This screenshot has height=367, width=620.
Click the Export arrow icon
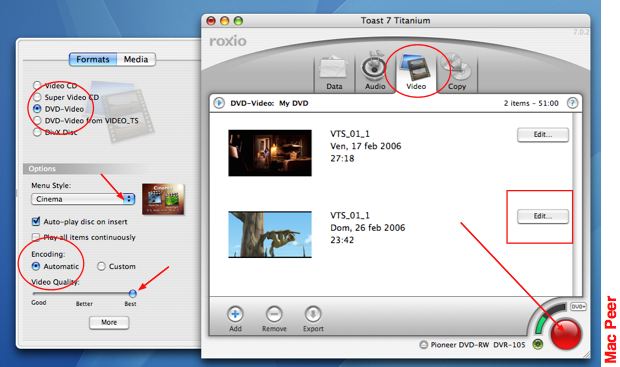pos(313,314)
